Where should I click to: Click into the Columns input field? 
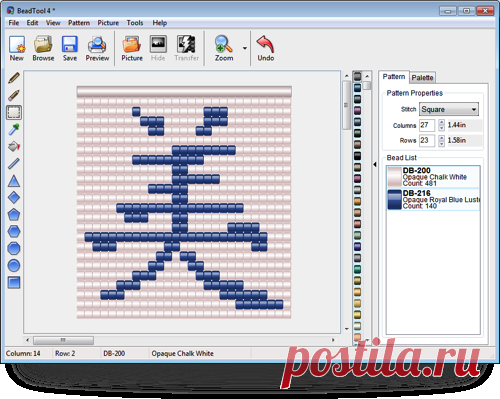pyautogui.click(x=427, y=125)
